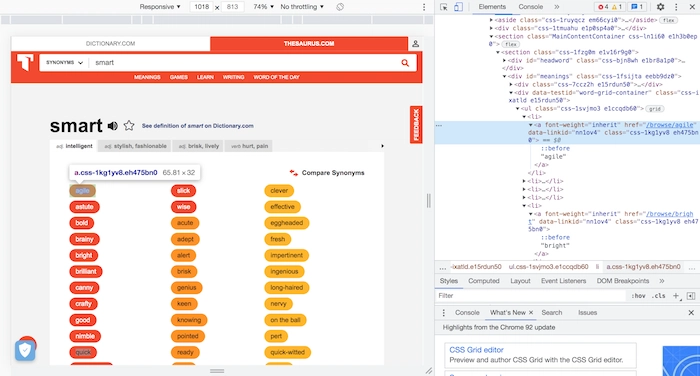Click the grid badge on ul node
This screenshot has height=376, width=700.
coord(655,109)
